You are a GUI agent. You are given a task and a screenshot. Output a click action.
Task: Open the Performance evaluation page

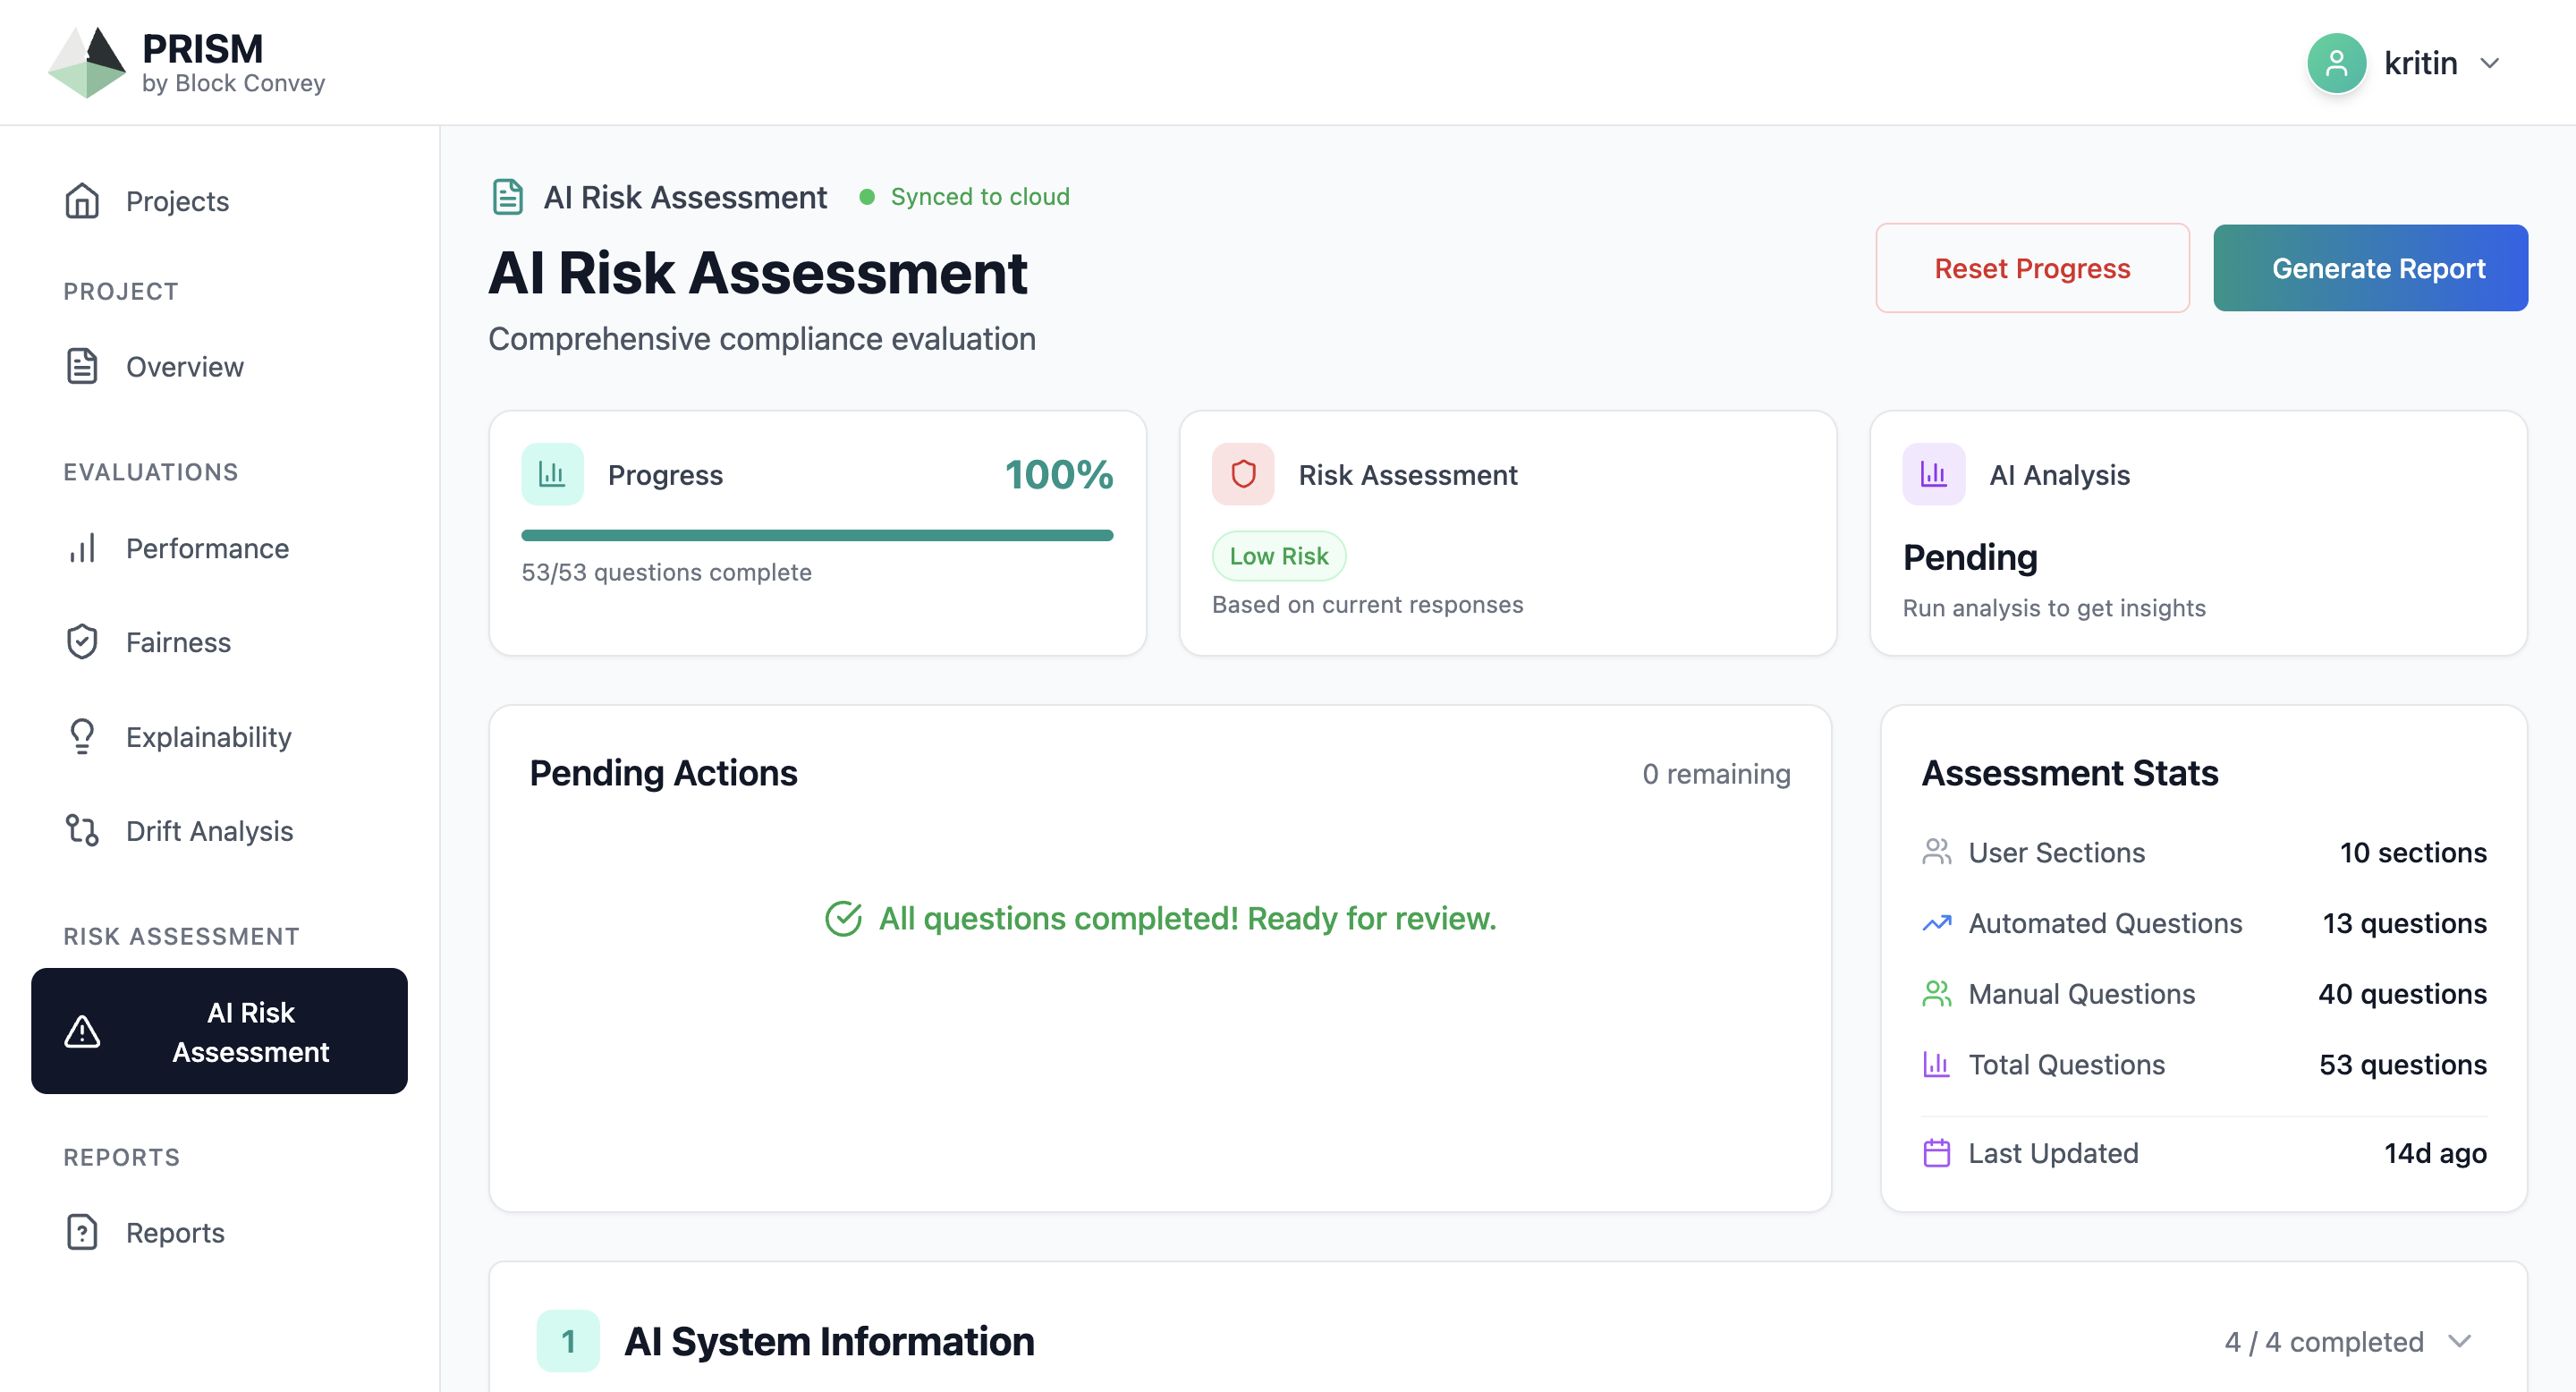[206, 548]
